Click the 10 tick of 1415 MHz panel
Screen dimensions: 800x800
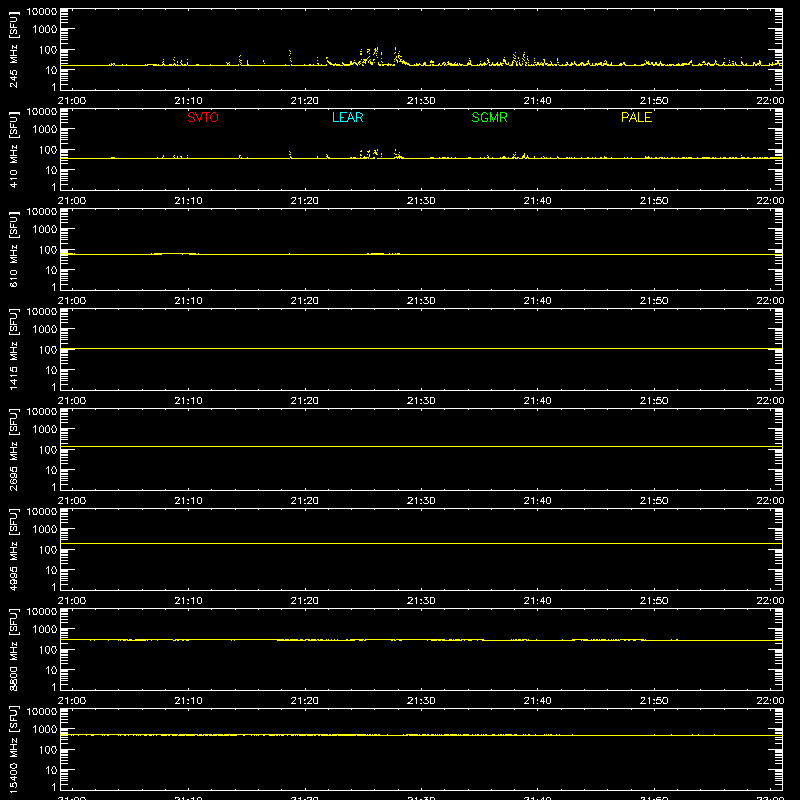click(51, 370)
